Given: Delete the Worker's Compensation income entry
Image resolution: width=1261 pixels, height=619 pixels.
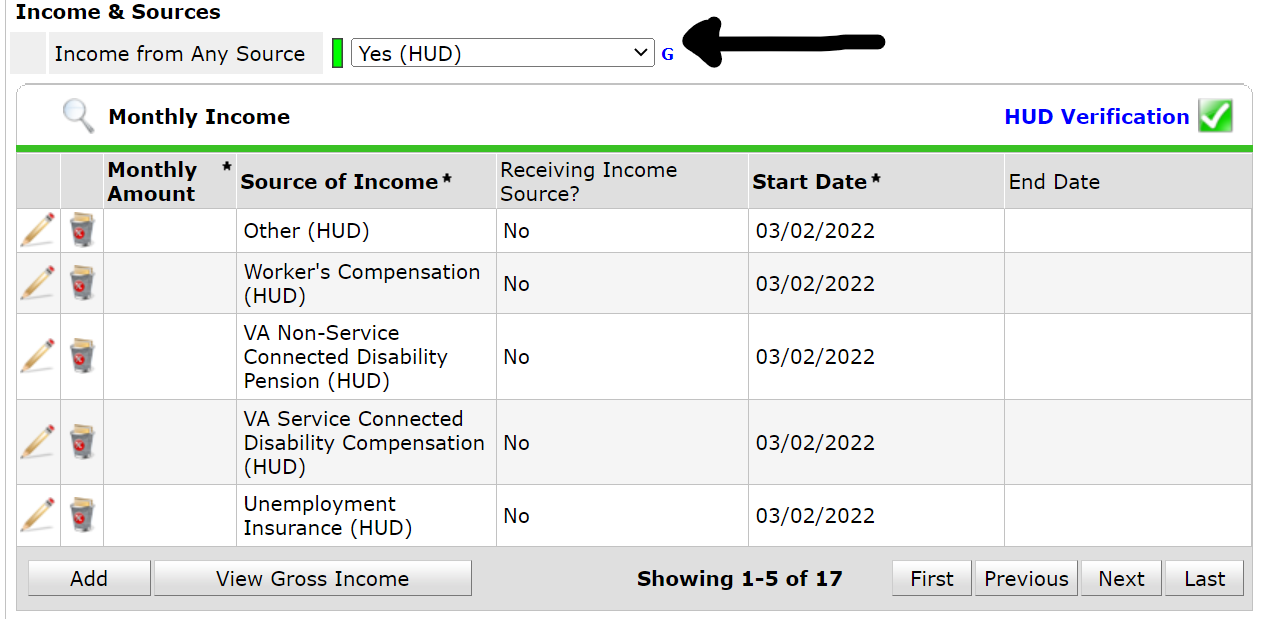Looking at the screenshot, I should tap(81, 283).
